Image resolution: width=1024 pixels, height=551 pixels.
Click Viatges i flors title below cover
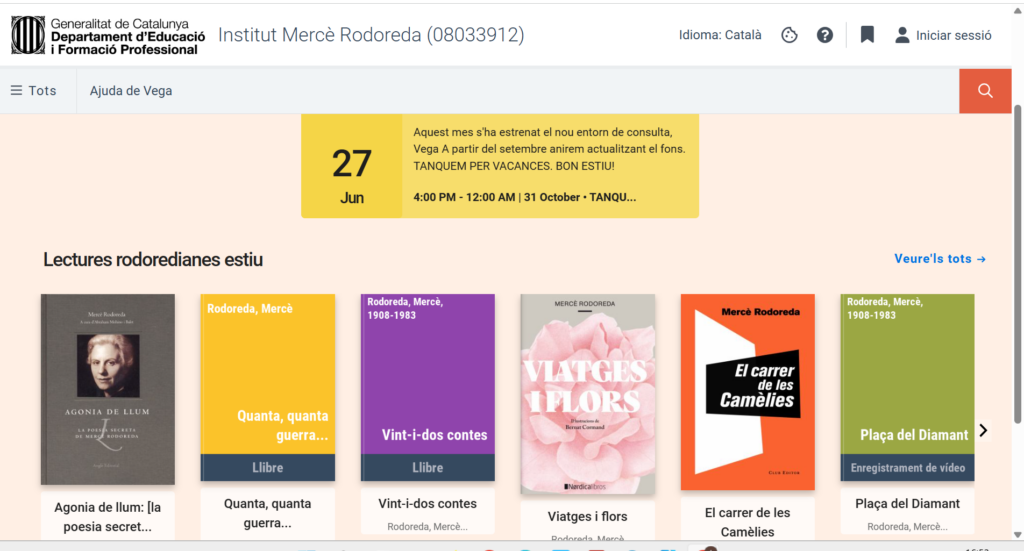588,516
